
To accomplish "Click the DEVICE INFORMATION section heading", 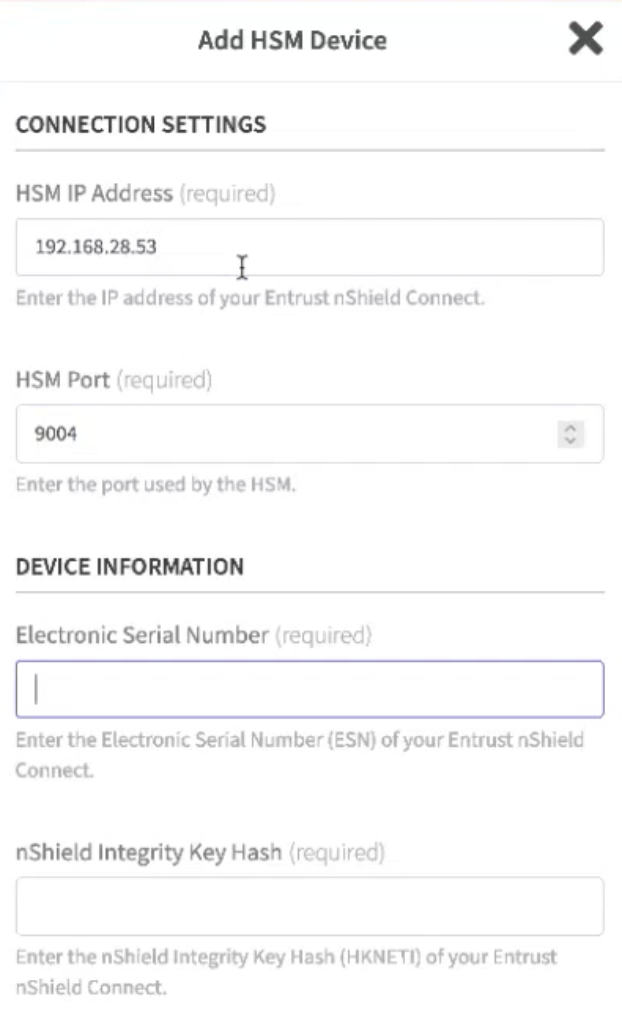I will 130,567.
